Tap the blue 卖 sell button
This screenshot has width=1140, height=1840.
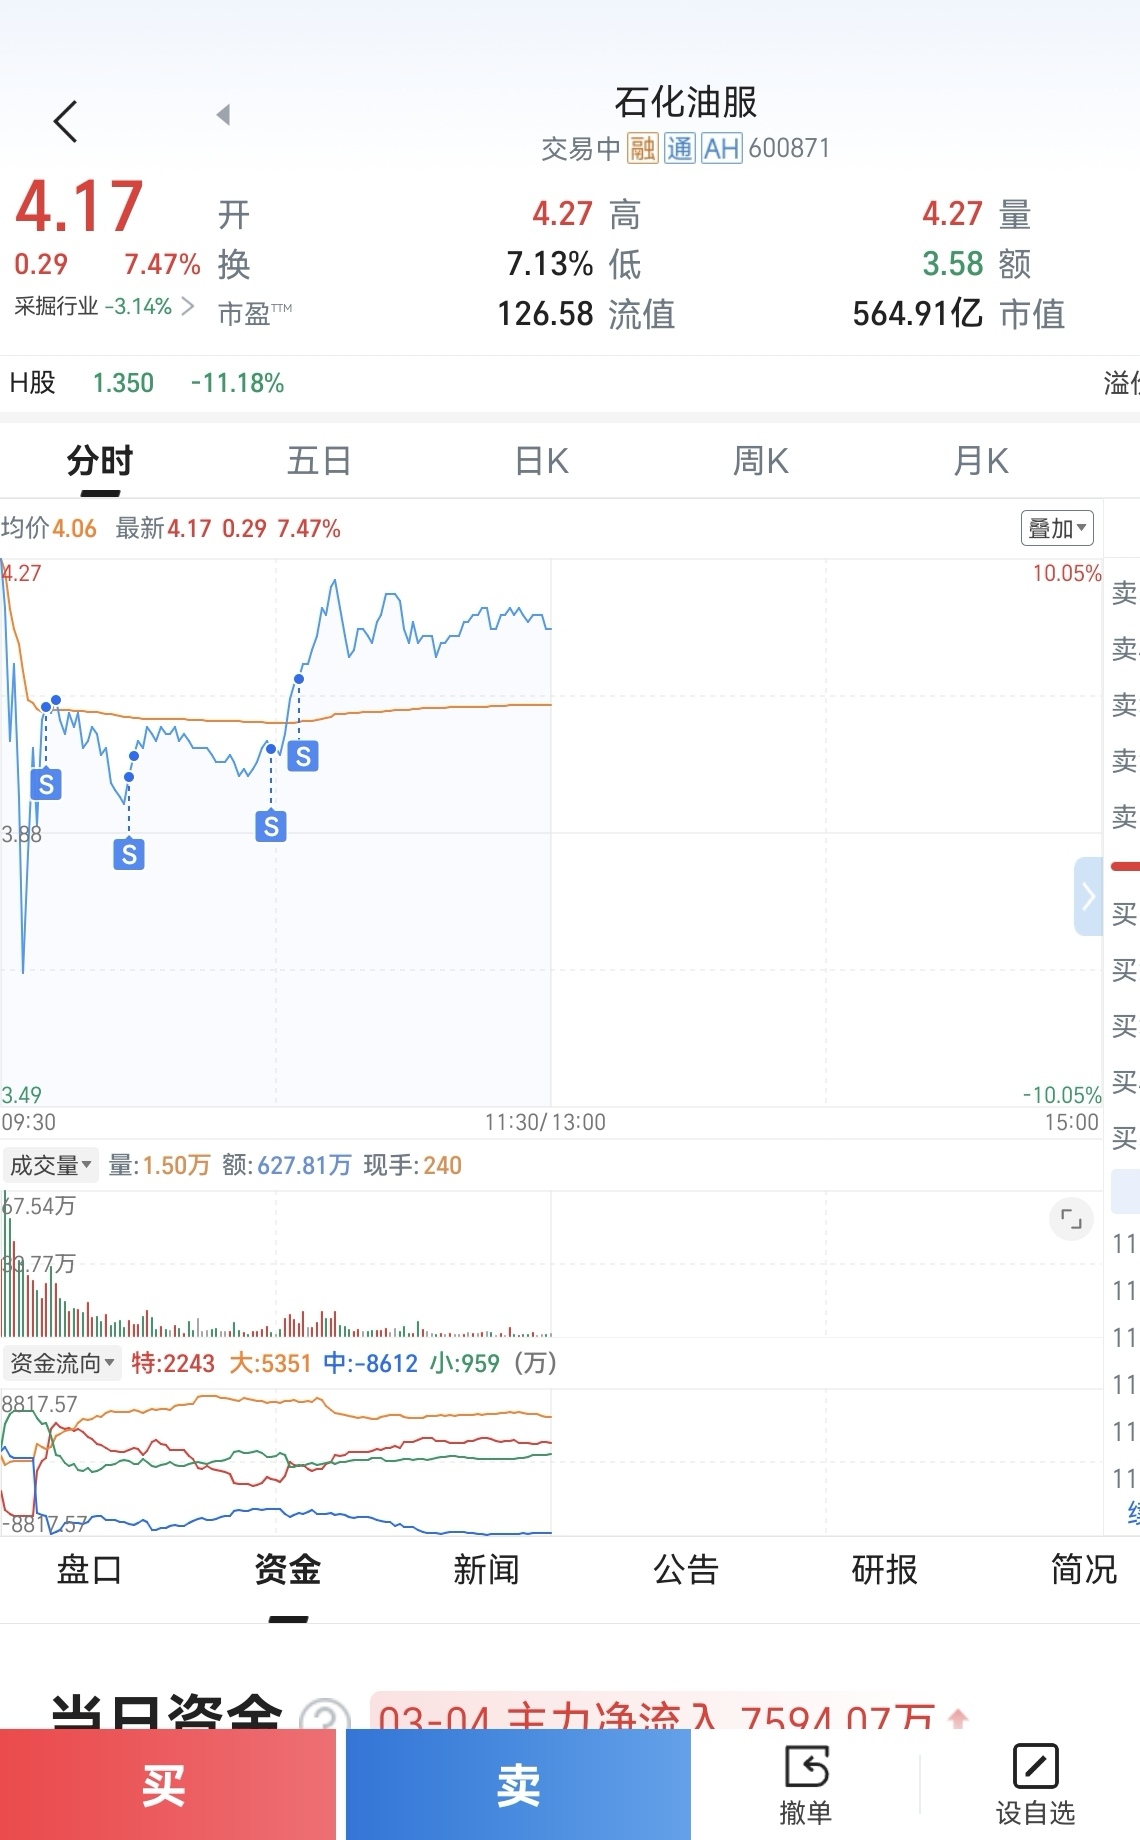pyautogui.click(x=518, y=1785)
